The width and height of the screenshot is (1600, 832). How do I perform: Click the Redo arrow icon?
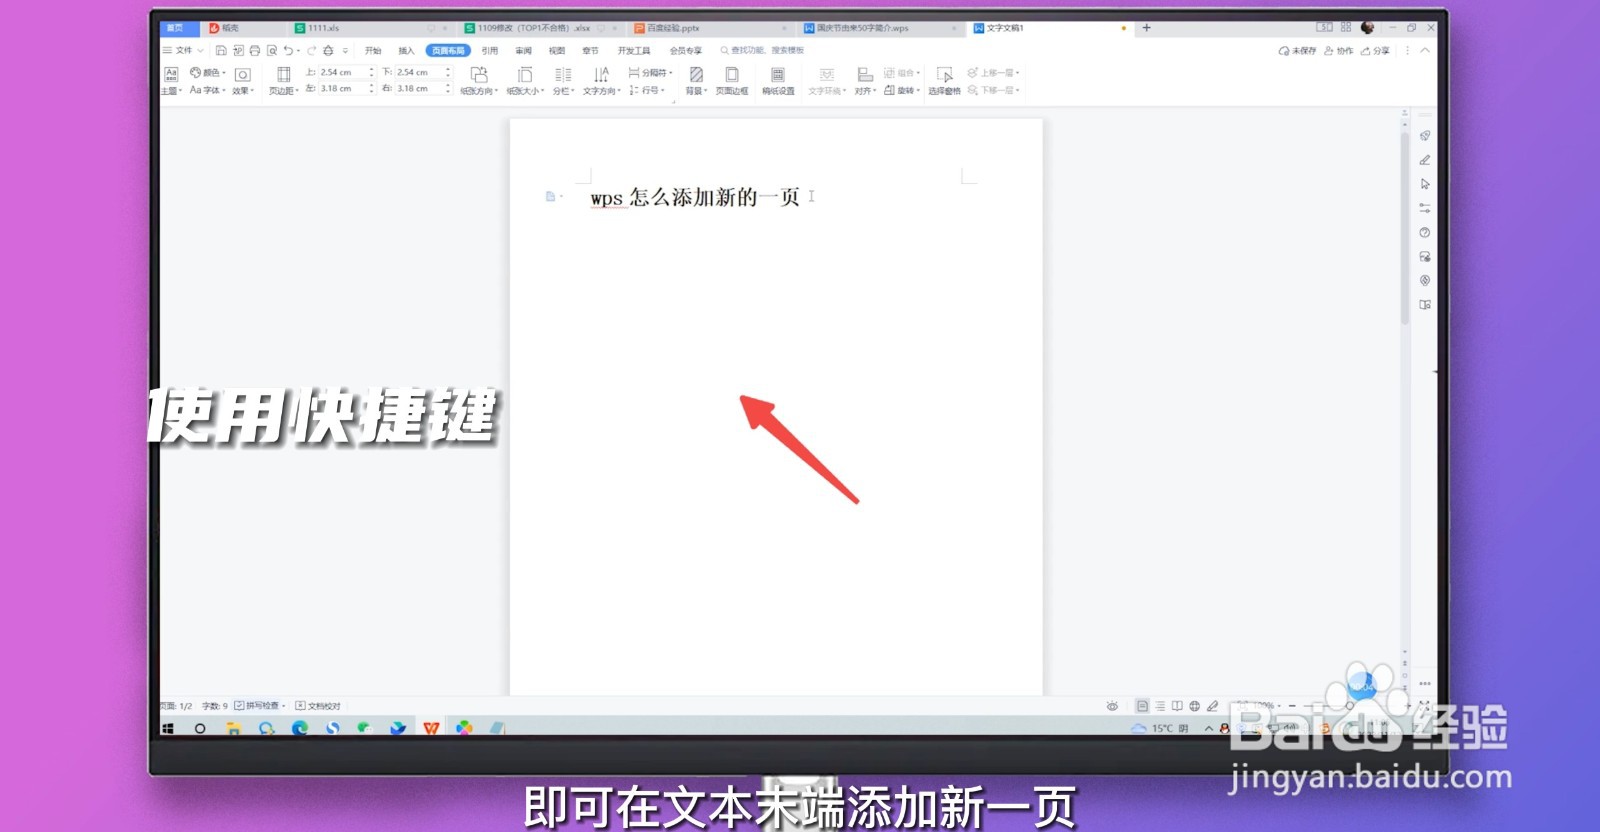311,50
